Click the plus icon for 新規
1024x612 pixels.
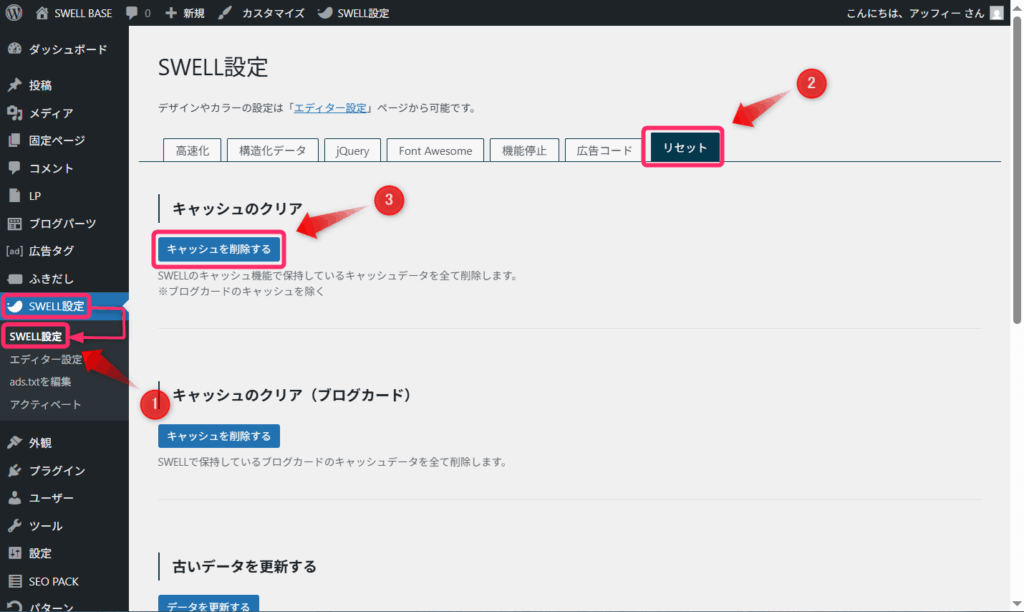click(171, 13)
